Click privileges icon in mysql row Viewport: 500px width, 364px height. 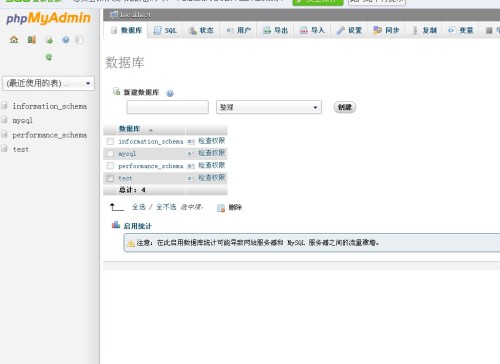tap(191, 153)
